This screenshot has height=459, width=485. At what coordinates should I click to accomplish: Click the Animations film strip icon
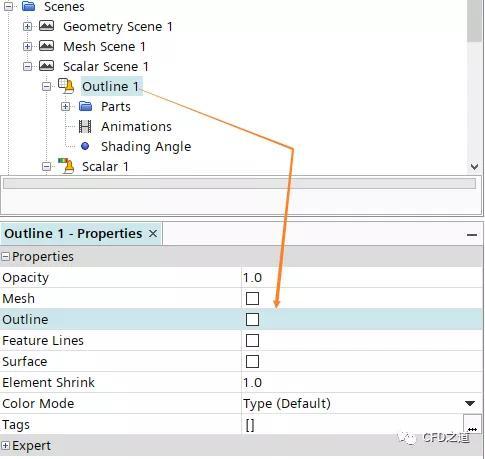click(x=85, y=126)
